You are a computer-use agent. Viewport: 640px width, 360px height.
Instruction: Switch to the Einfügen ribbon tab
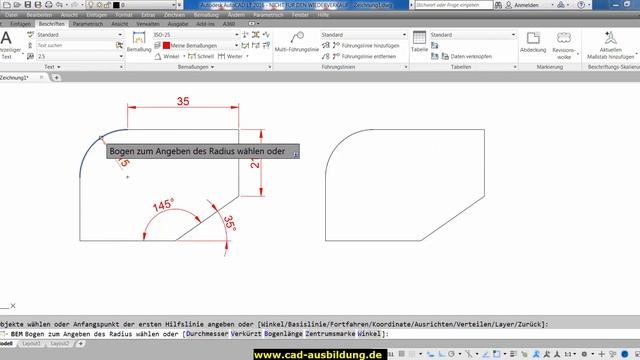pos(20,24)
